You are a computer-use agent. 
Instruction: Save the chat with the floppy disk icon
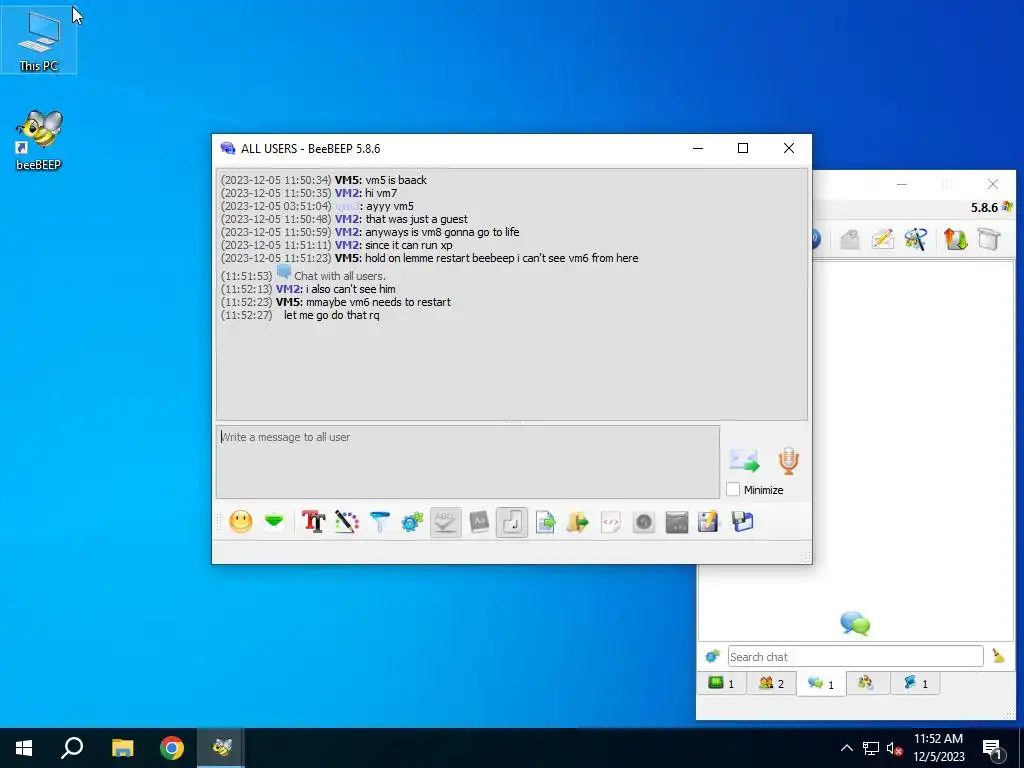coord(743,522)
